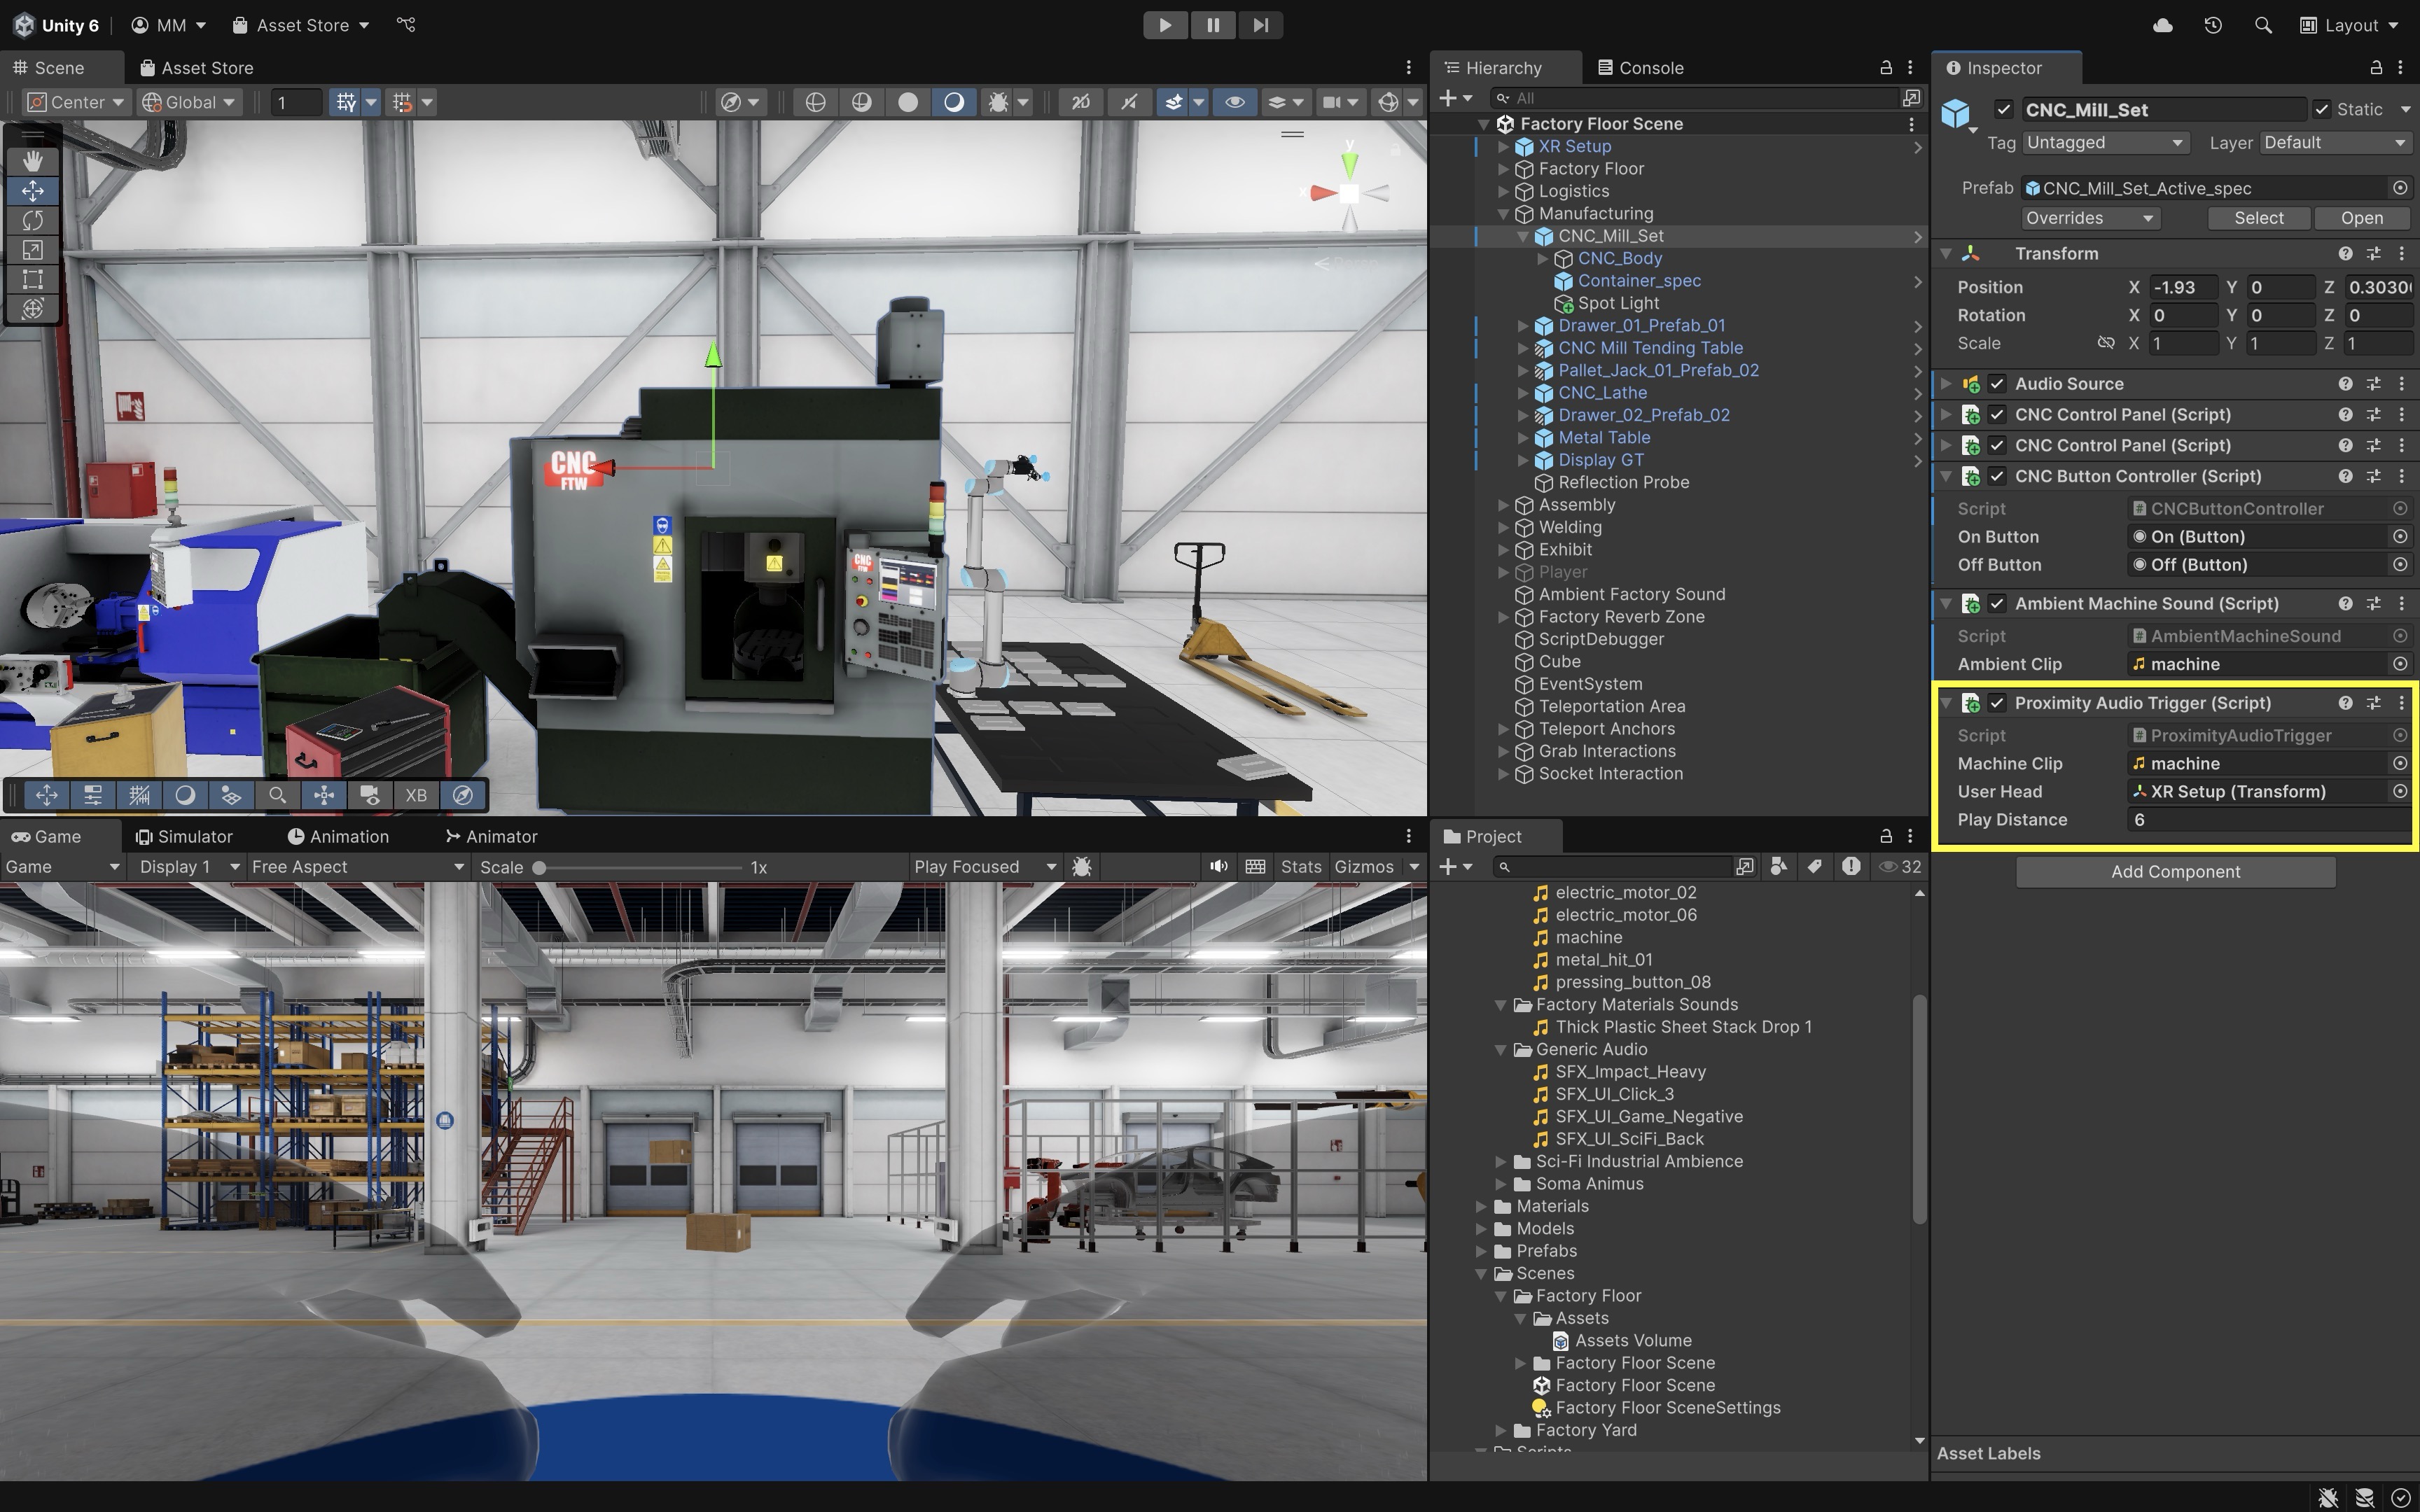Lock the Inspector panel
Viewport: 2420px width, 1512px height.
[x=2375, y=67]
